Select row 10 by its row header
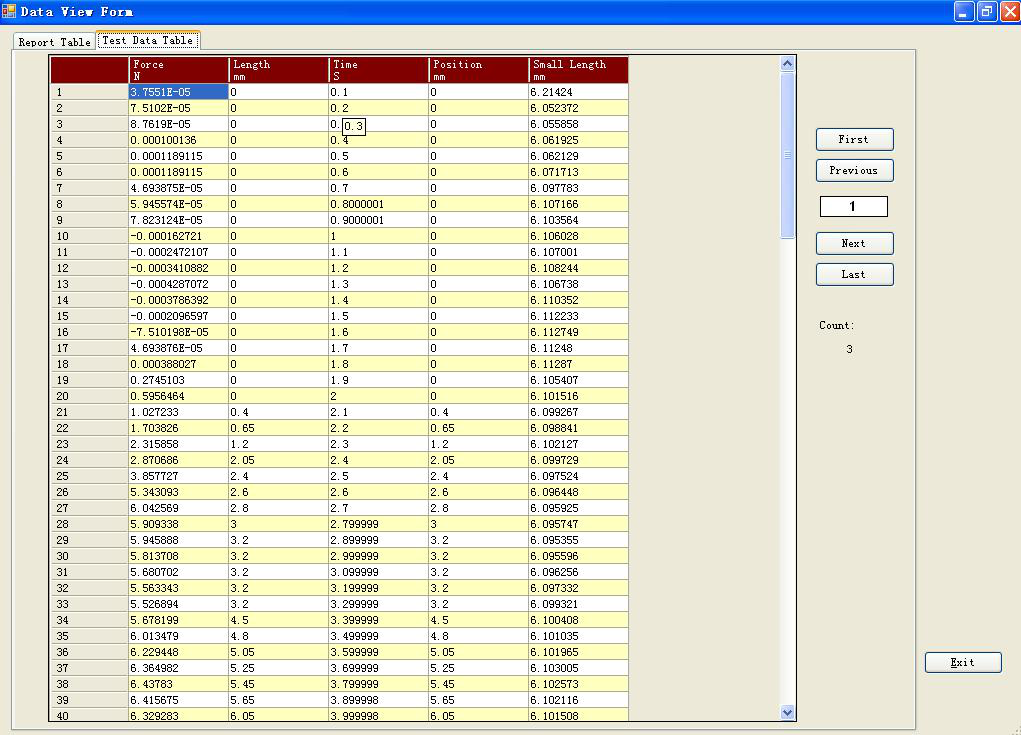Image resolution: width=1021 pixels, height=735 pixels. 90,236
